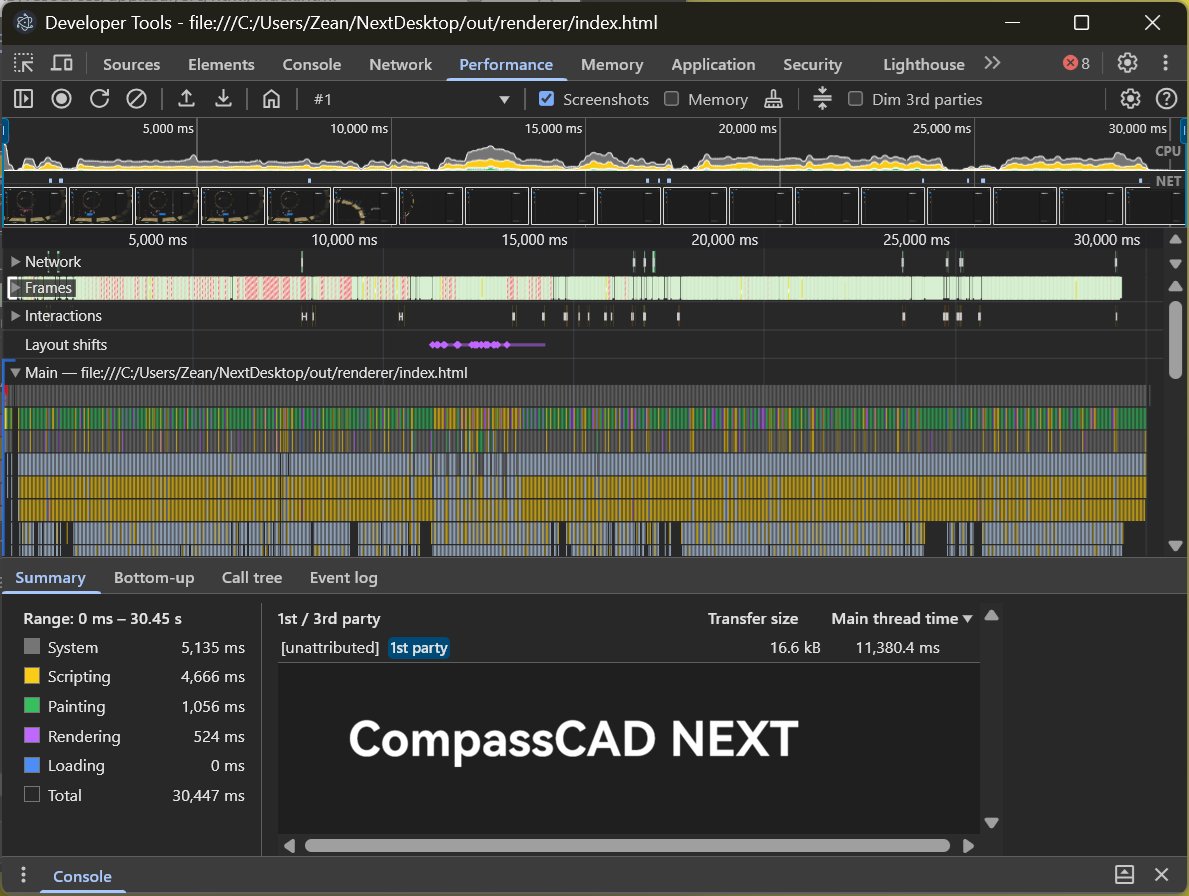Click the record-and-reload icon
Viewport: 1189px width, 896px height.
(99, 99)
